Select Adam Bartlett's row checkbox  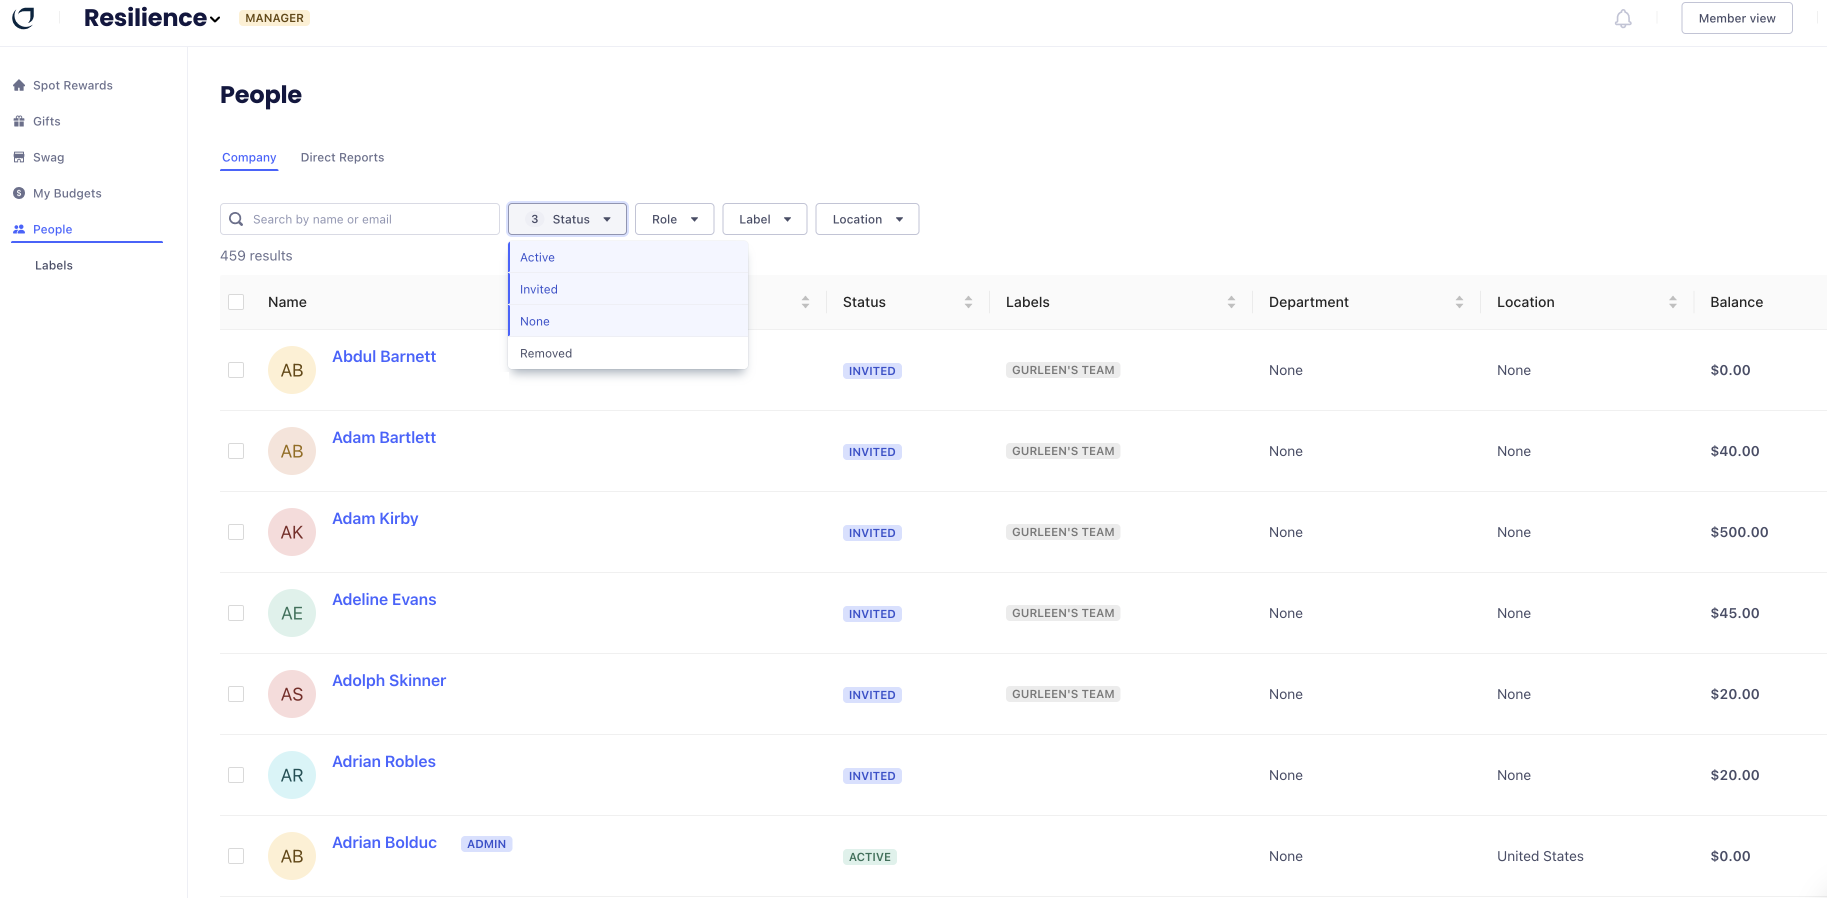236,451
